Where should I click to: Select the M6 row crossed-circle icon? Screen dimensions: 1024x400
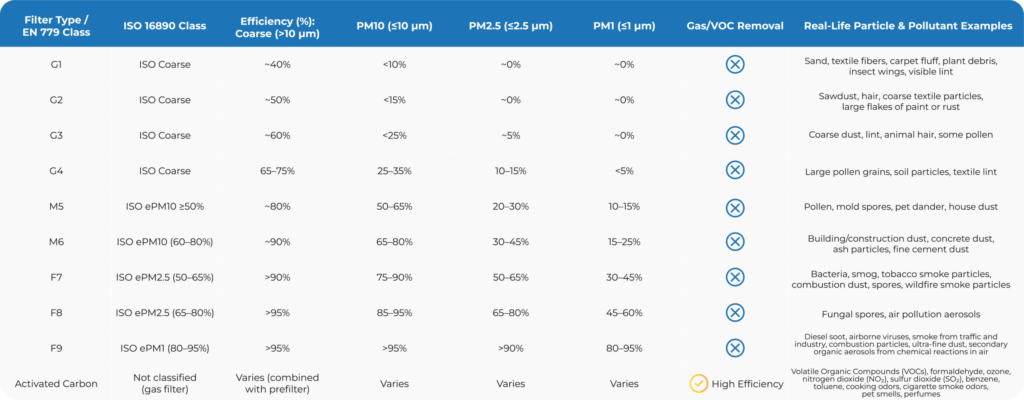click(x=734, y=241)
